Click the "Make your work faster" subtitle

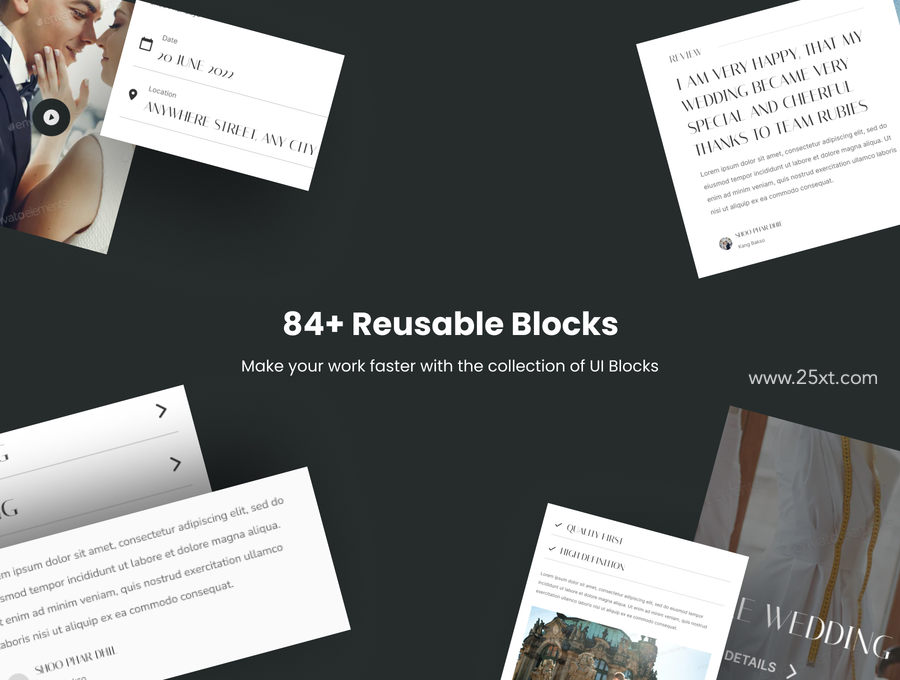(x=449, y=366)
